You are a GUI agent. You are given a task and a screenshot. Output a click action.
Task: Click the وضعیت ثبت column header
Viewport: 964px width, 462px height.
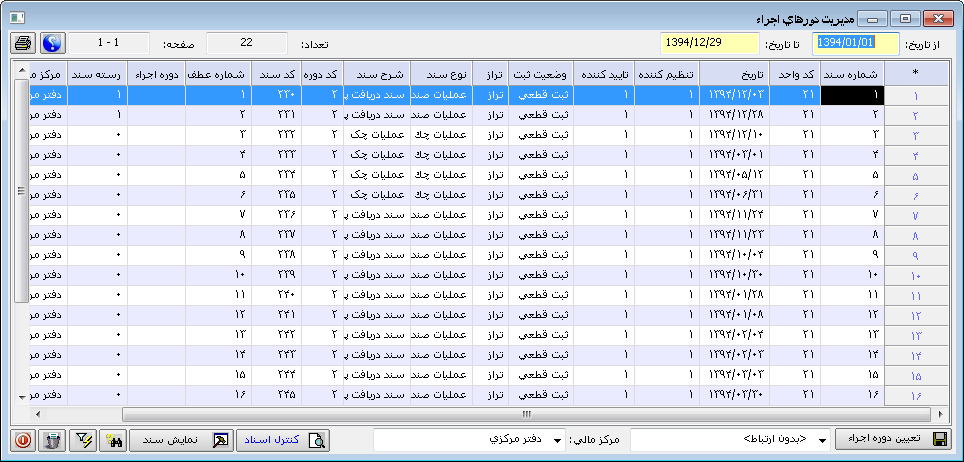(540, 73)
